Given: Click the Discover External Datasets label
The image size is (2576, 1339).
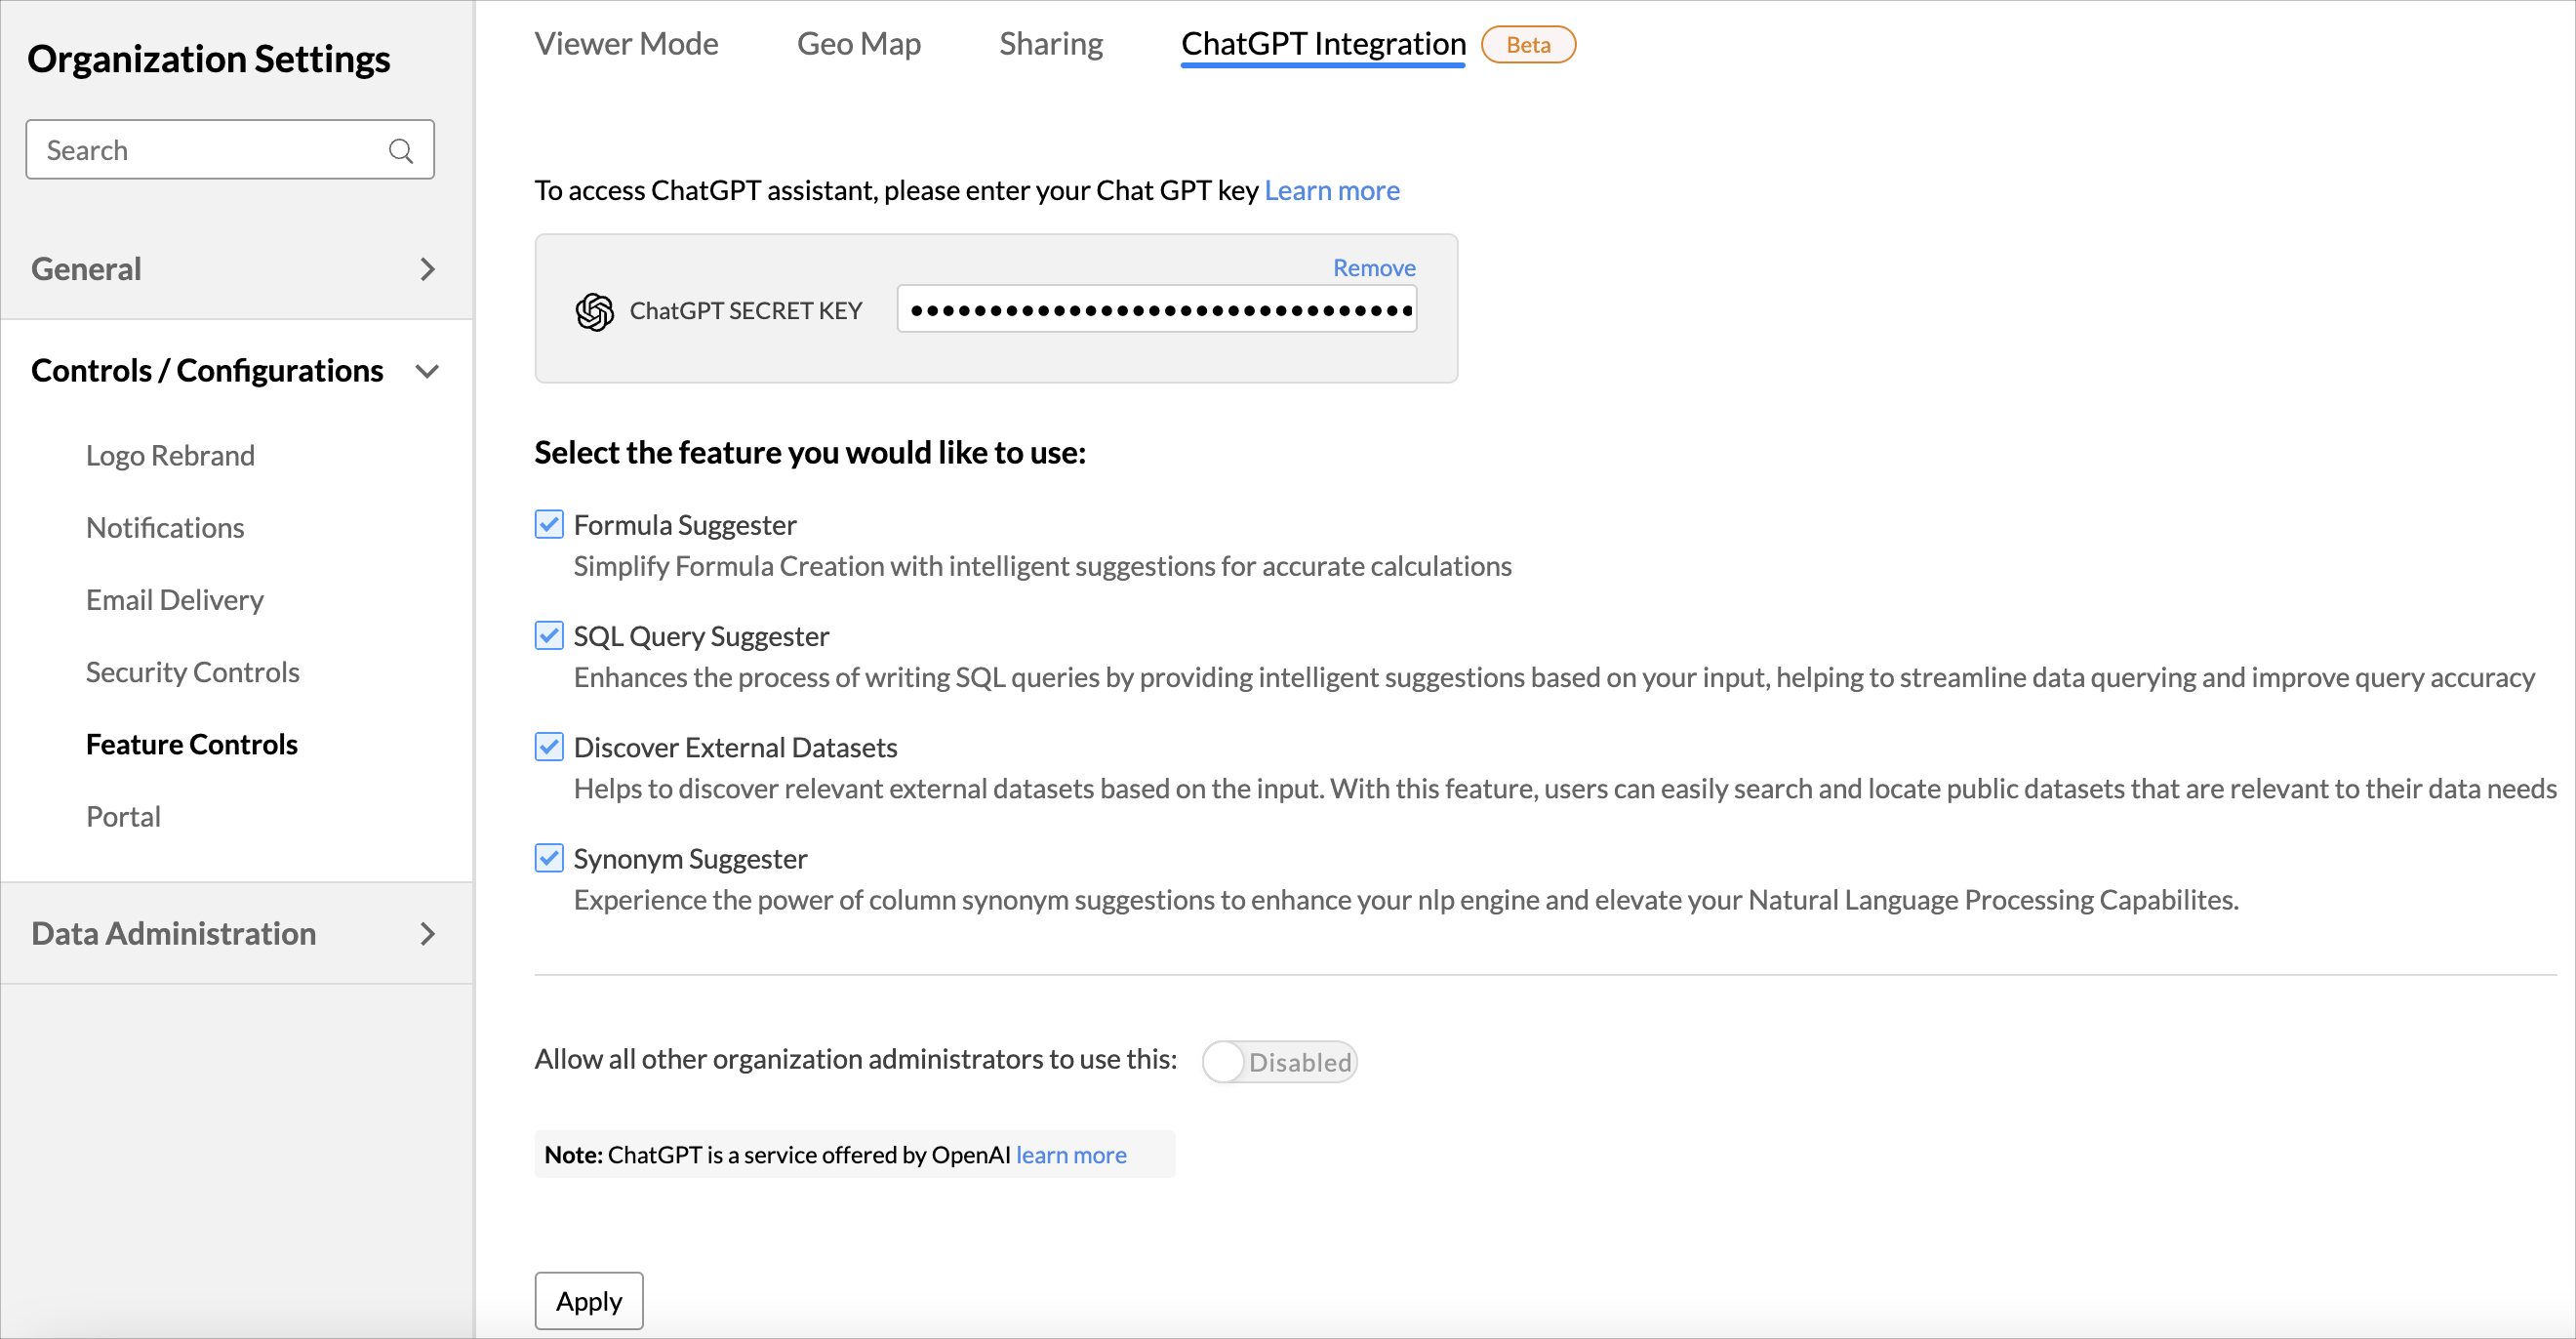Looking at the screenshot, I should pos(735,747).
